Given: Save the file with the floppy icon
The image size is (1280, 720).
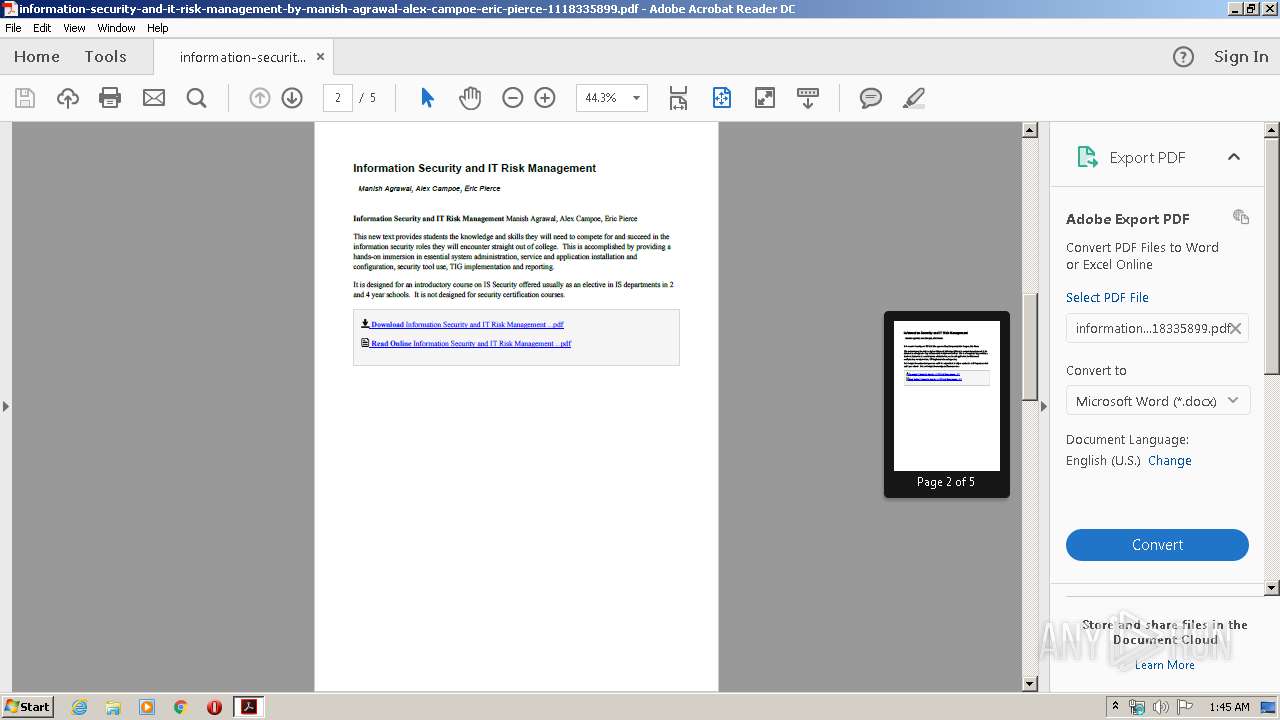Looking at the screenshot, I should point(25,98).
